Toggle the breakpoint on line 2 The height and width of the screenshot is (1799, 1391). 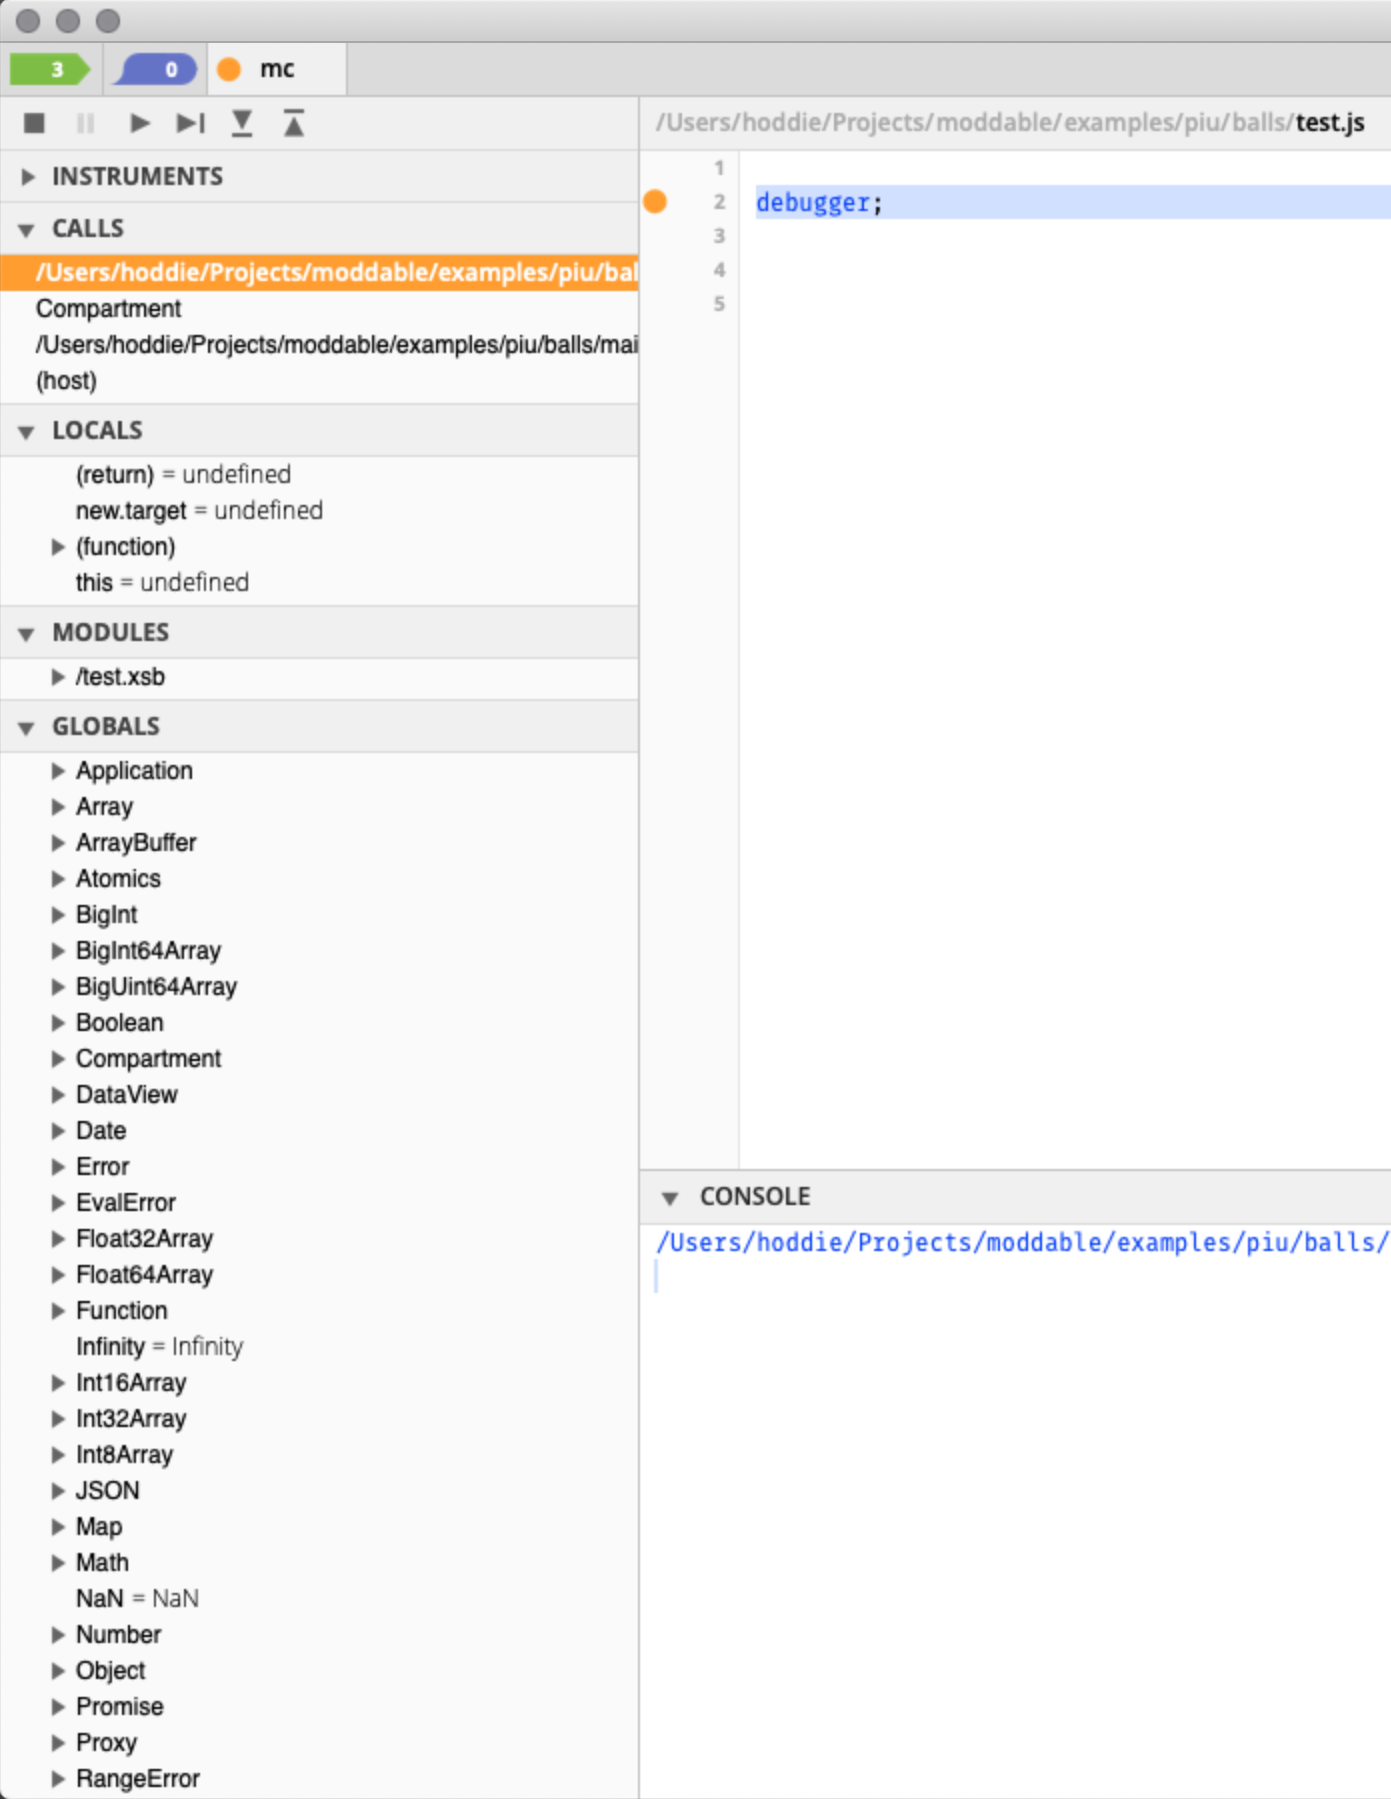coord(655,202)
